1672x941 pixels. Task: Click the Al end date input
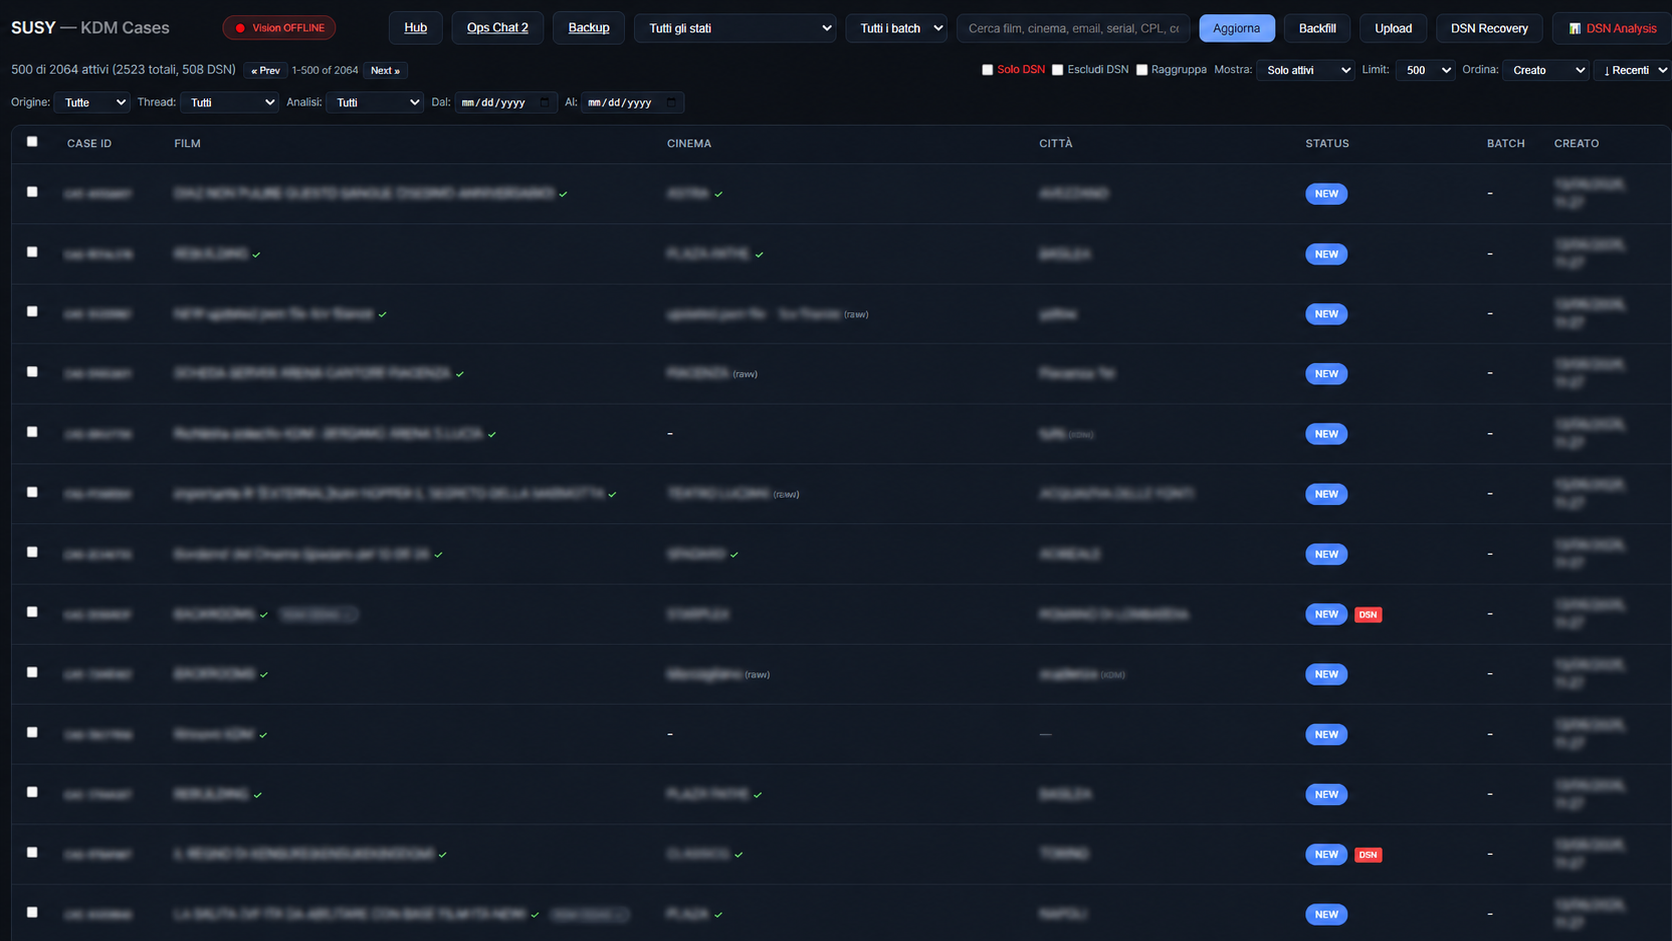(x=633, y=102)
